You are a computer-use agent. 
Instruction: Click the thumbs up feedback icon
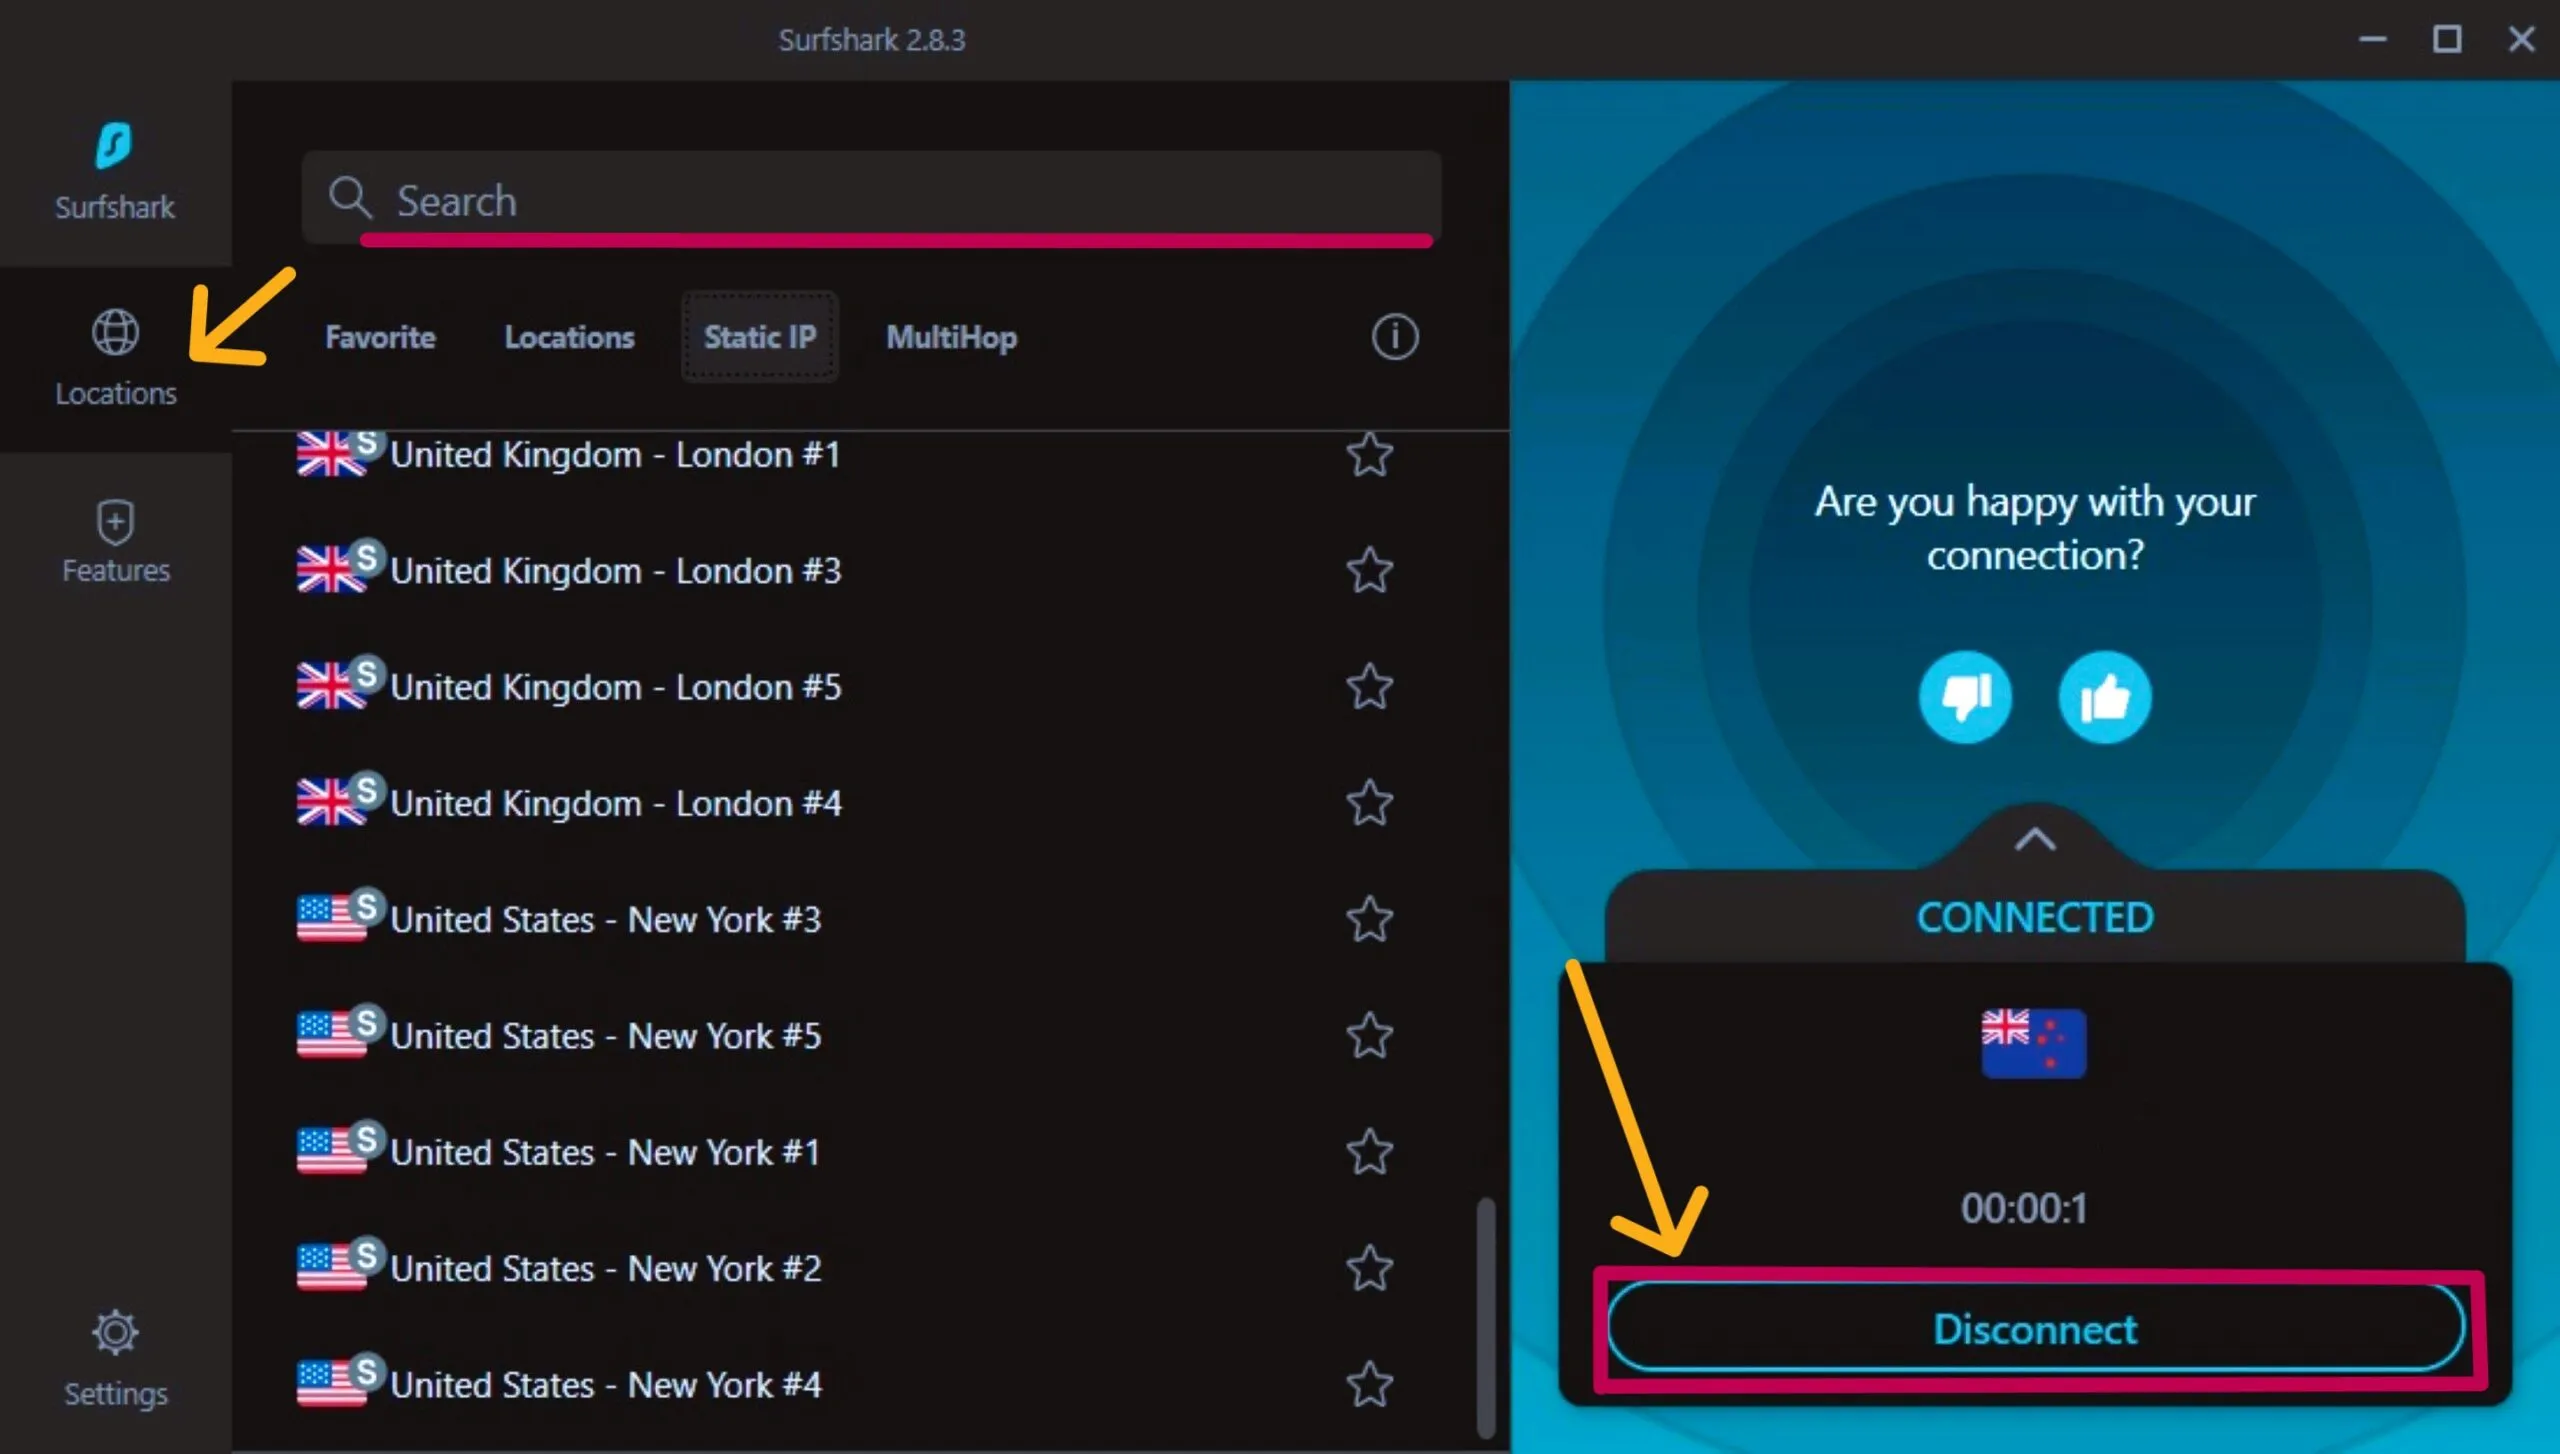pyautogui.click(x=2104, y=697)
